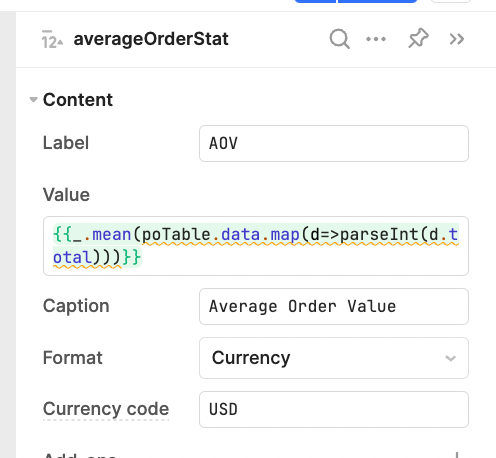Click the Caption label text
The image size is (496, 458).
click(x=76, y=306)
